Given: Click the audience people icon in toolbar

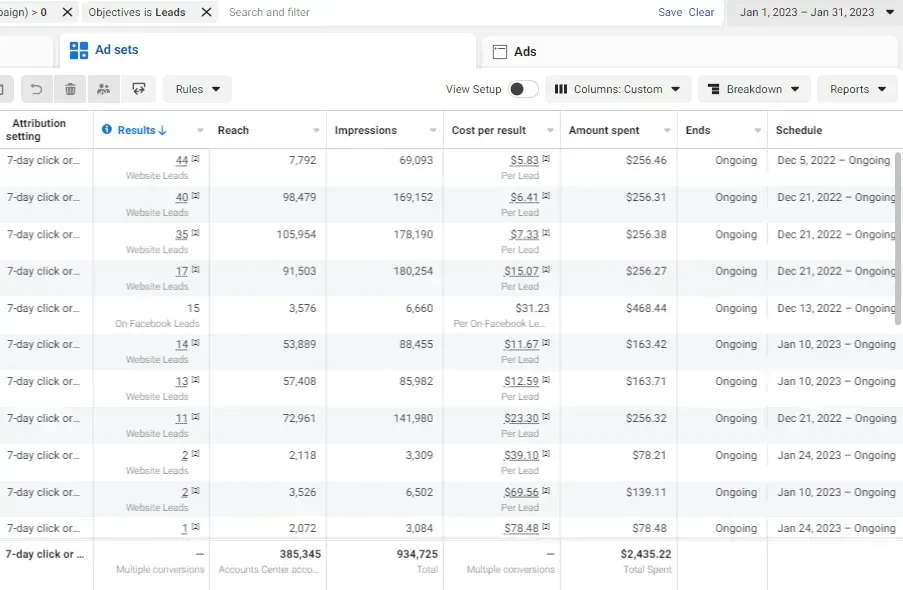Looking at the screenshot, I should [104, 89].
